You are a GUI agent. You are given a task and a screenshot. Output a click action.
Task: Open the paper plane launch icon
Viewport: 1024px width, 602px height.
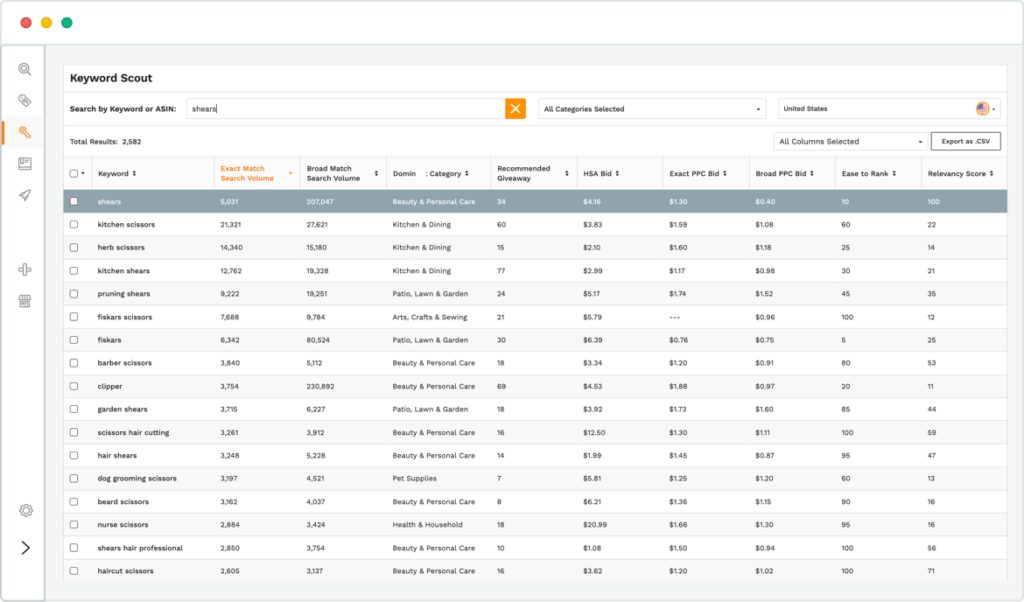point(25,195)
